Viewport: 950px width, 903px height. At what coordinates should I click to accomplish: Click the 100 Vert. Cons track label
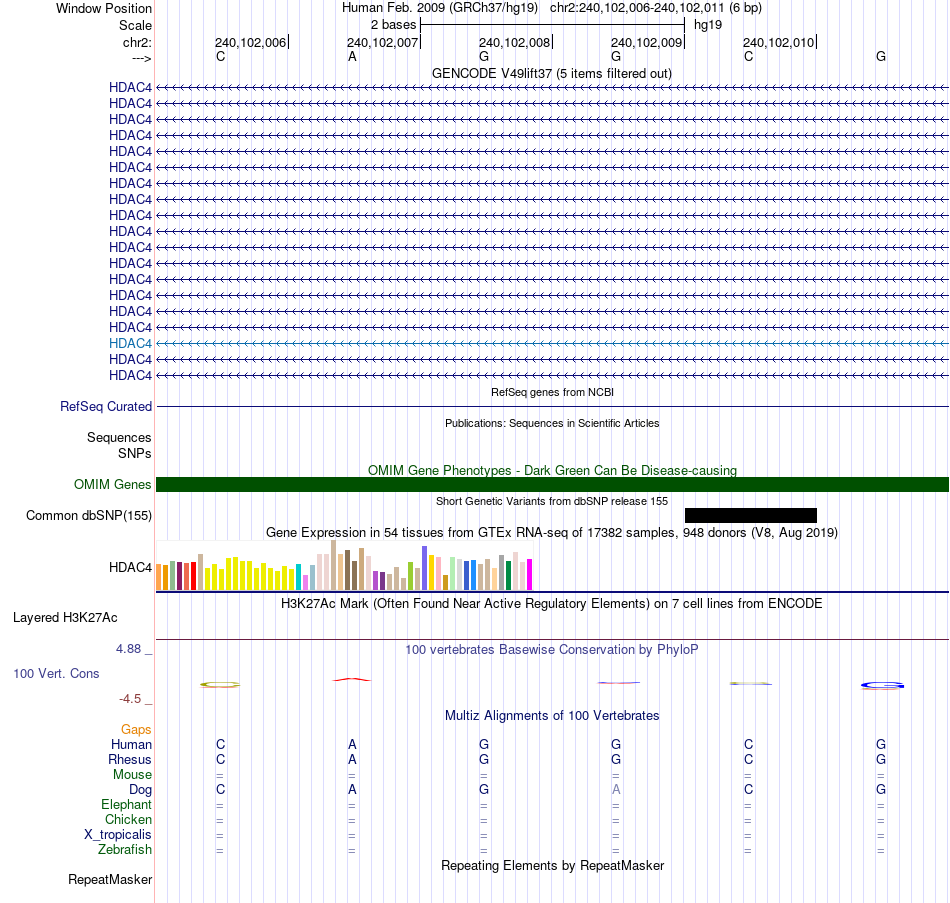tap(56, 674)
